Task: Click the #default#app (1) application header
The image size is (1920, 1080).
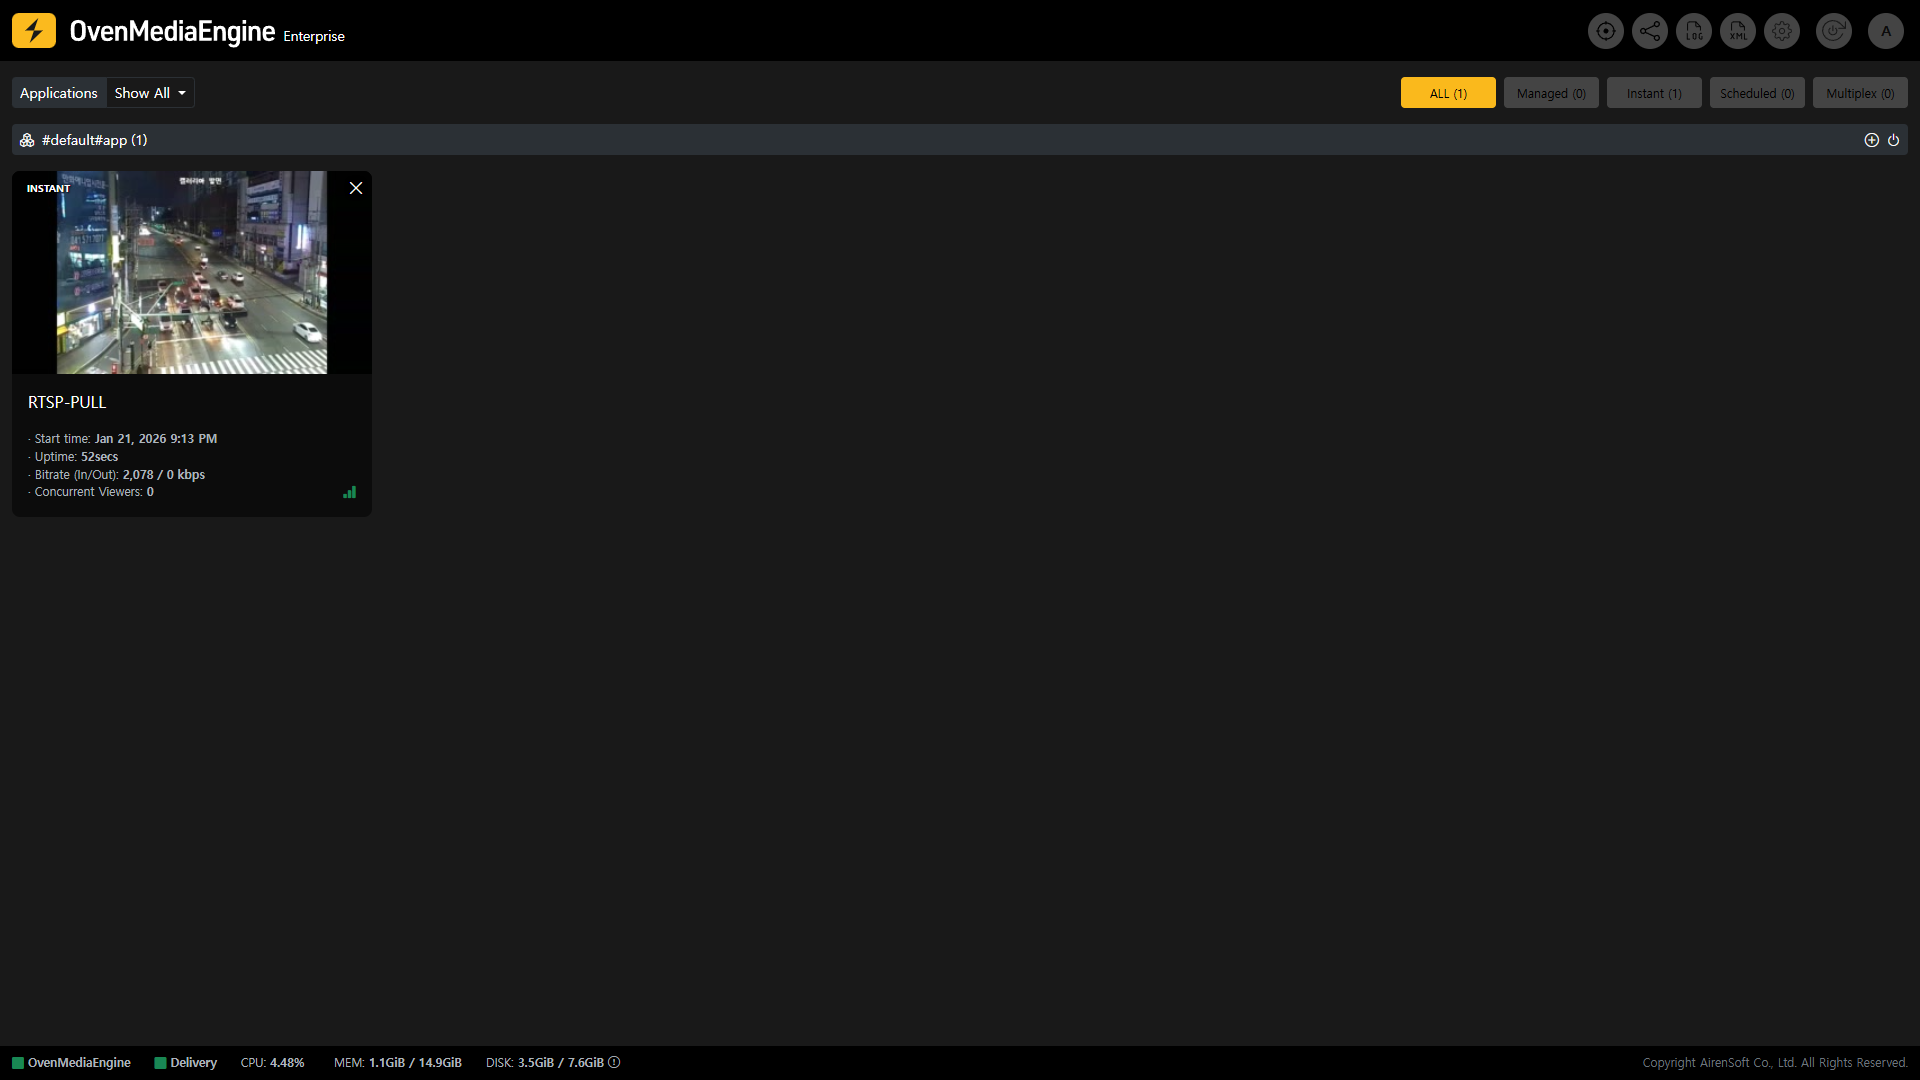Action: (x=94, y=140)
